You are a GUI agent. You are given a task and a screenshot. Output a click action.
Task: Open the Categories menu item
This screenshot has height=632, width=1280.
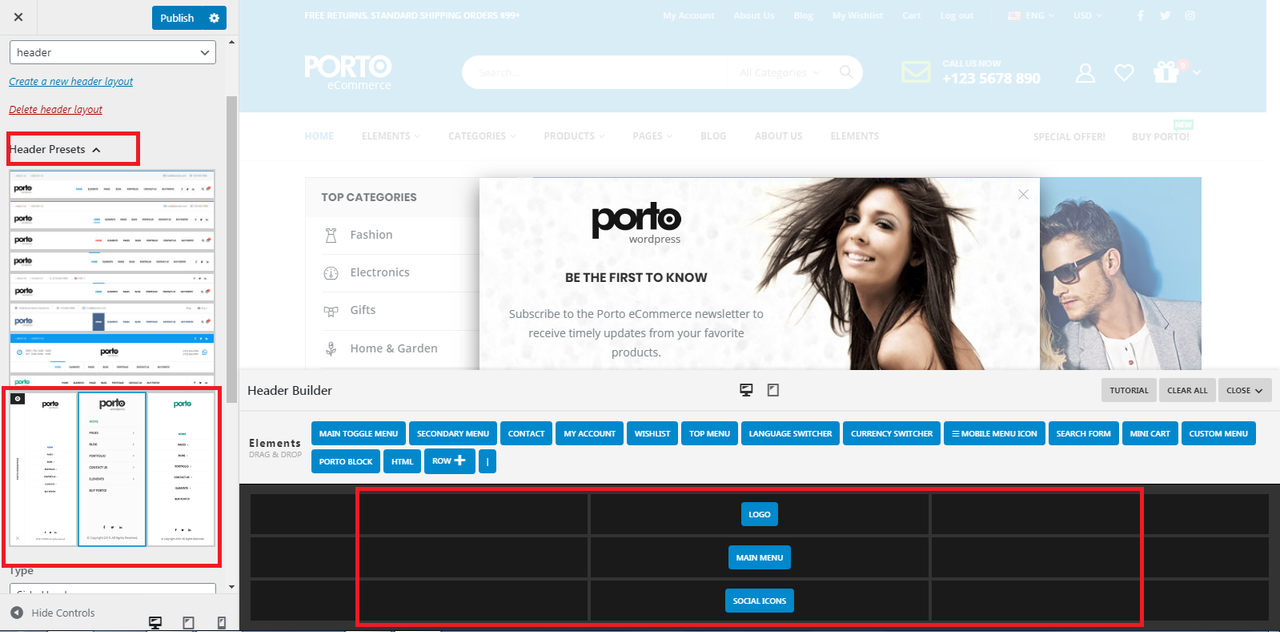(x=481, y=136)
